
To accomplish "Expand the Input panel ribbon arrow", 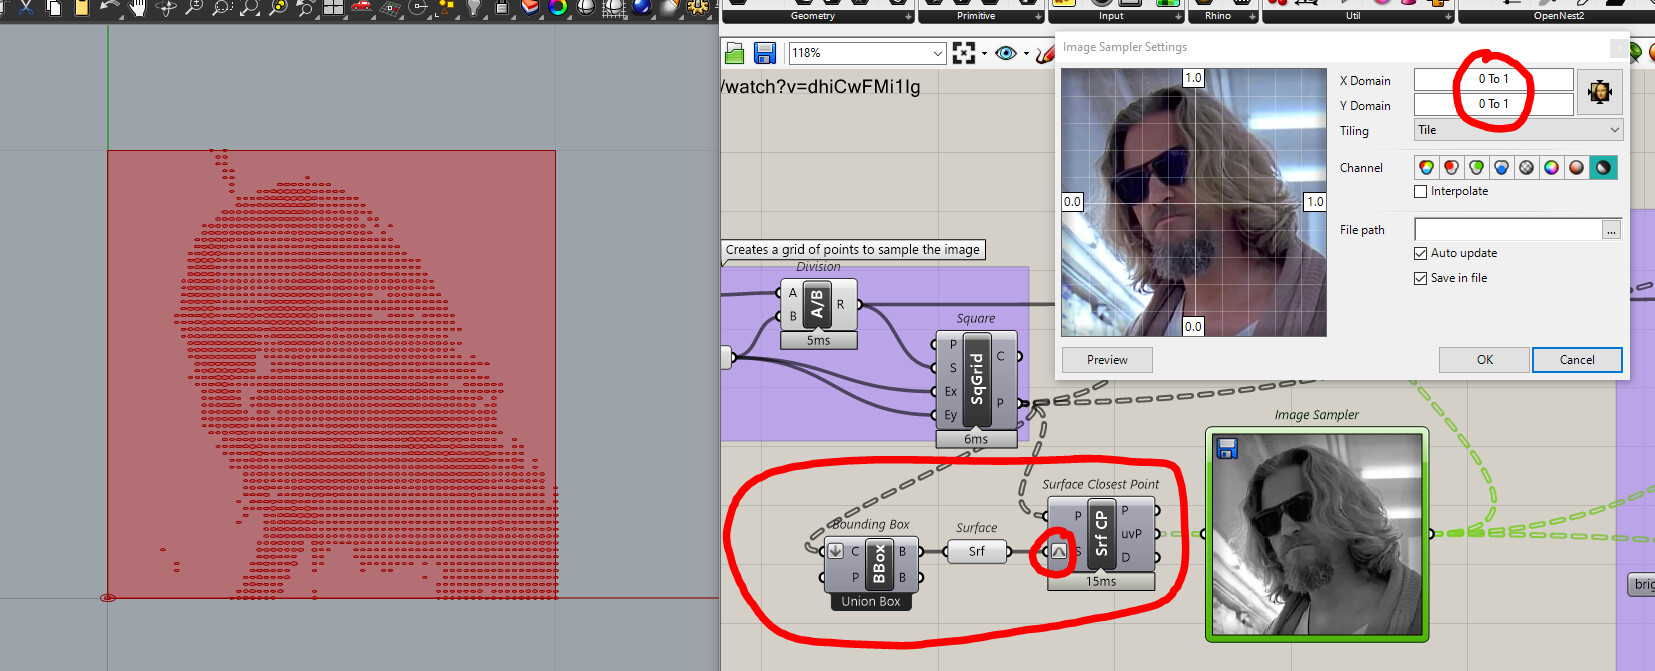I will (1179, 17).
